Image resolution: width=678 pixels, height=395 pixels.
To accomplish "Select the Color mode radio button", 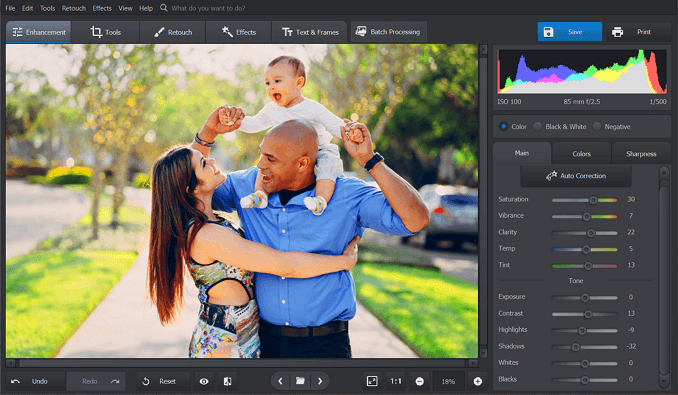I will [503, 127].
